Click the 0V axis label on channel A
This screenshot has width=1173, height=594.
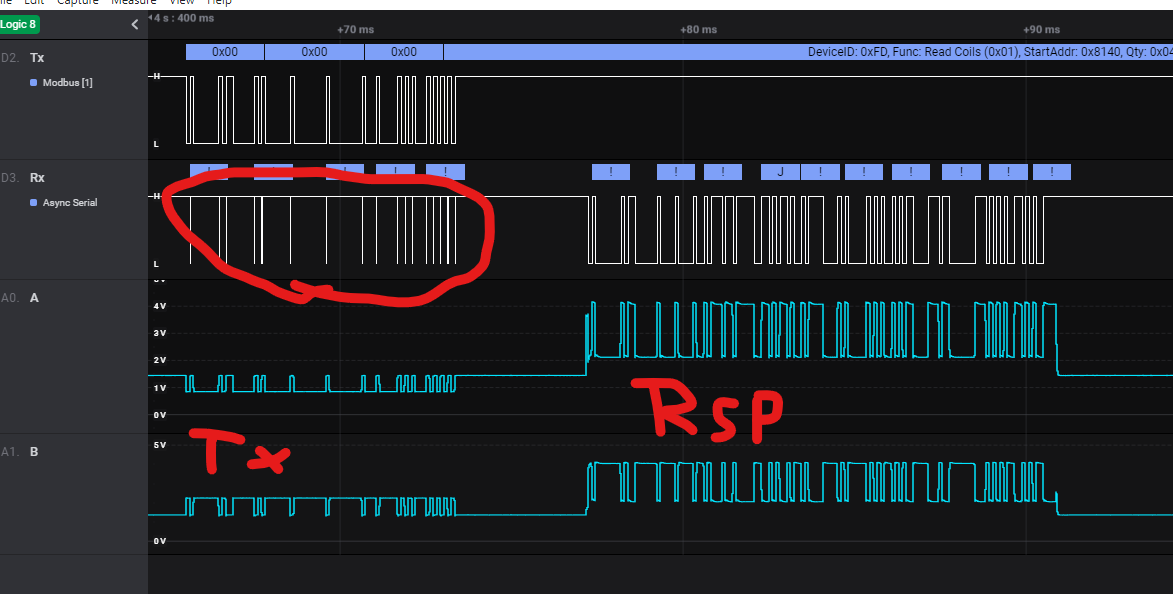[159, 415]
